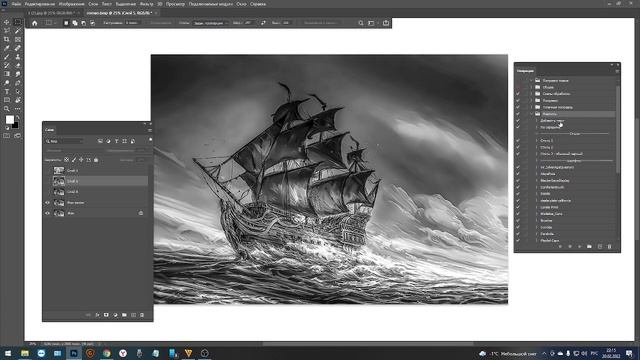
Task: Select the Eraser tool
Action: pyautogui.click(x=18, y=65)
